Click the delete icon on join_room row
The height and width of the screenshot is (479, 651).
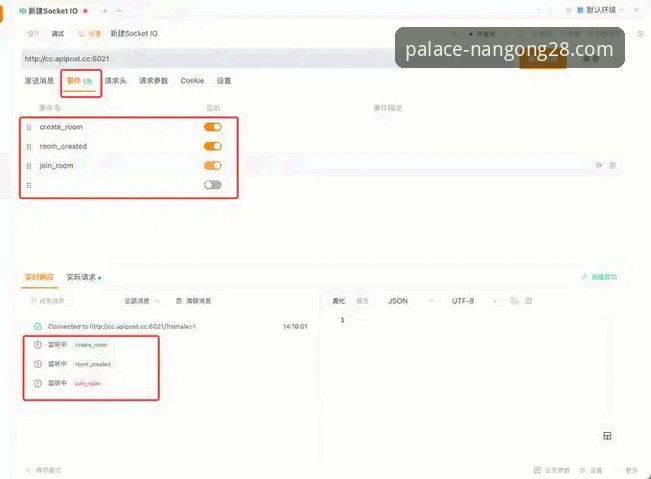pyautogui.click(x=612, y=165)
